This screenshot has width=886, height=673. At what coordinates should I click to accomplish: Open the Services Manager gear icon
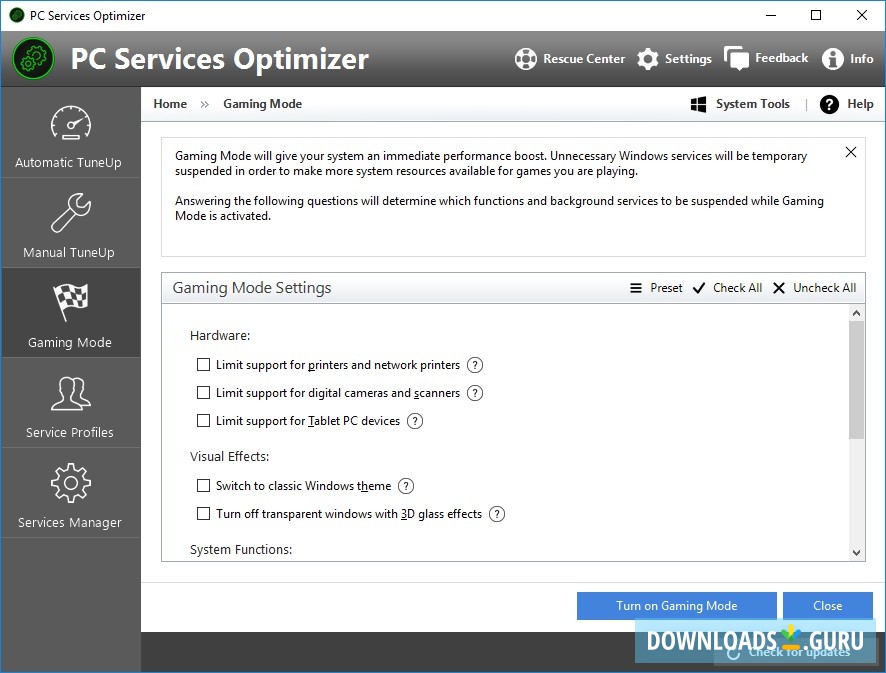pos(71,483)
